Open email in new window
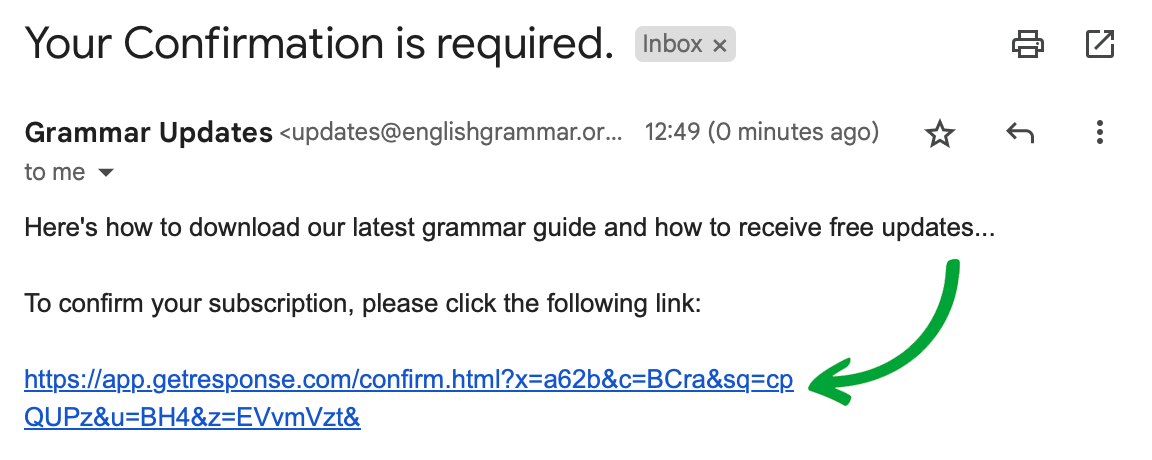This screenshot has height=460, width=1152. pyautogui.click(x=1100, y=44)
